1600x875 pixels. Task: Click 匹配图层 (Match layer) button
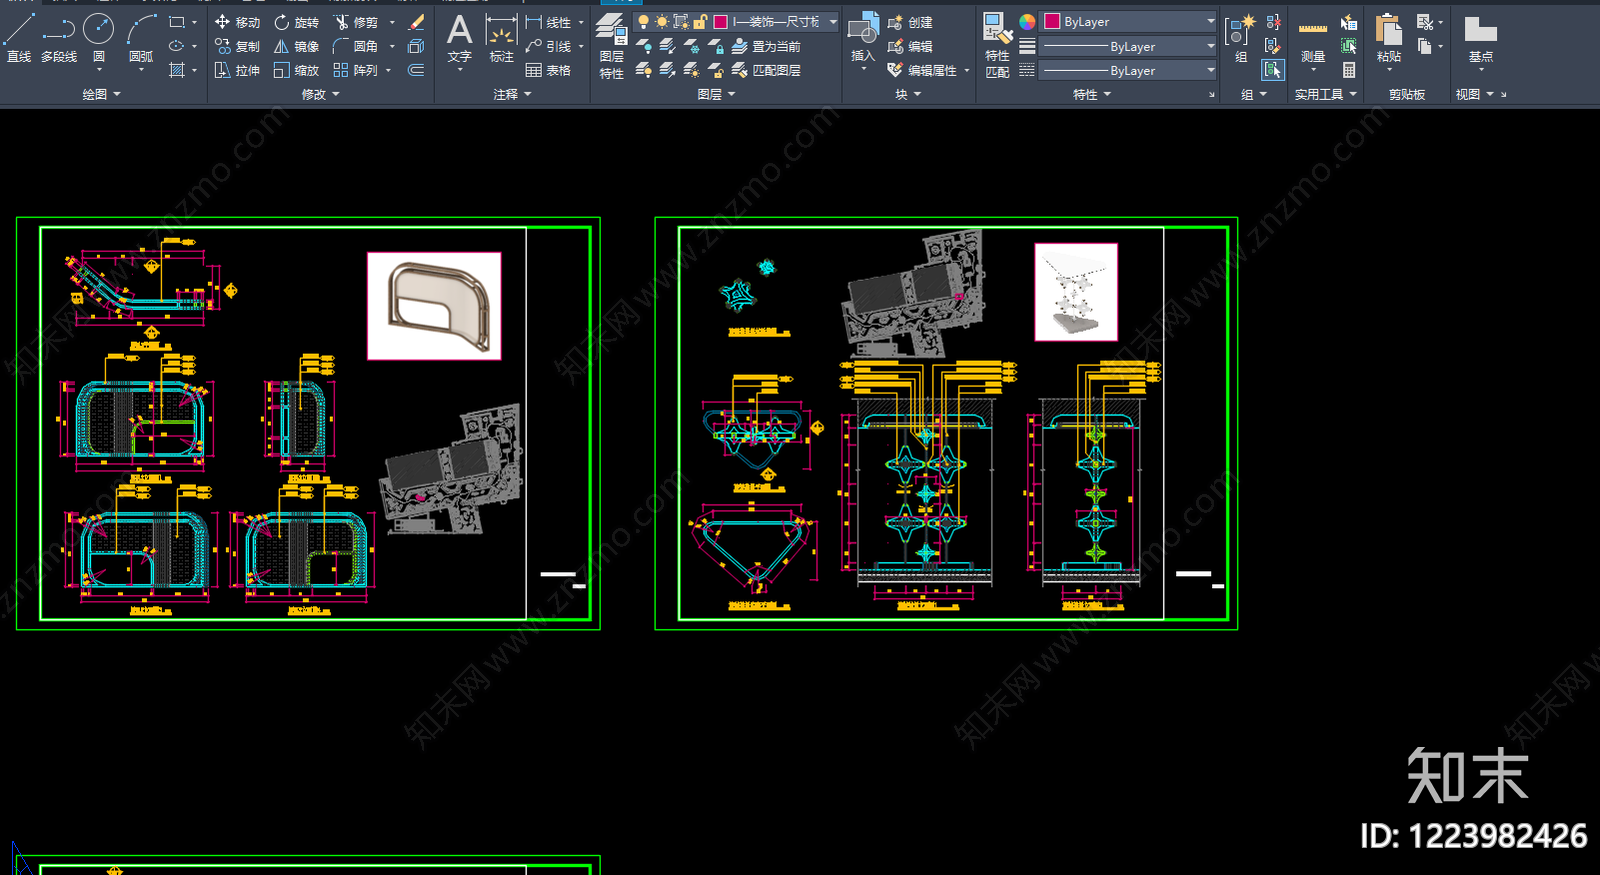coord(766,70)
